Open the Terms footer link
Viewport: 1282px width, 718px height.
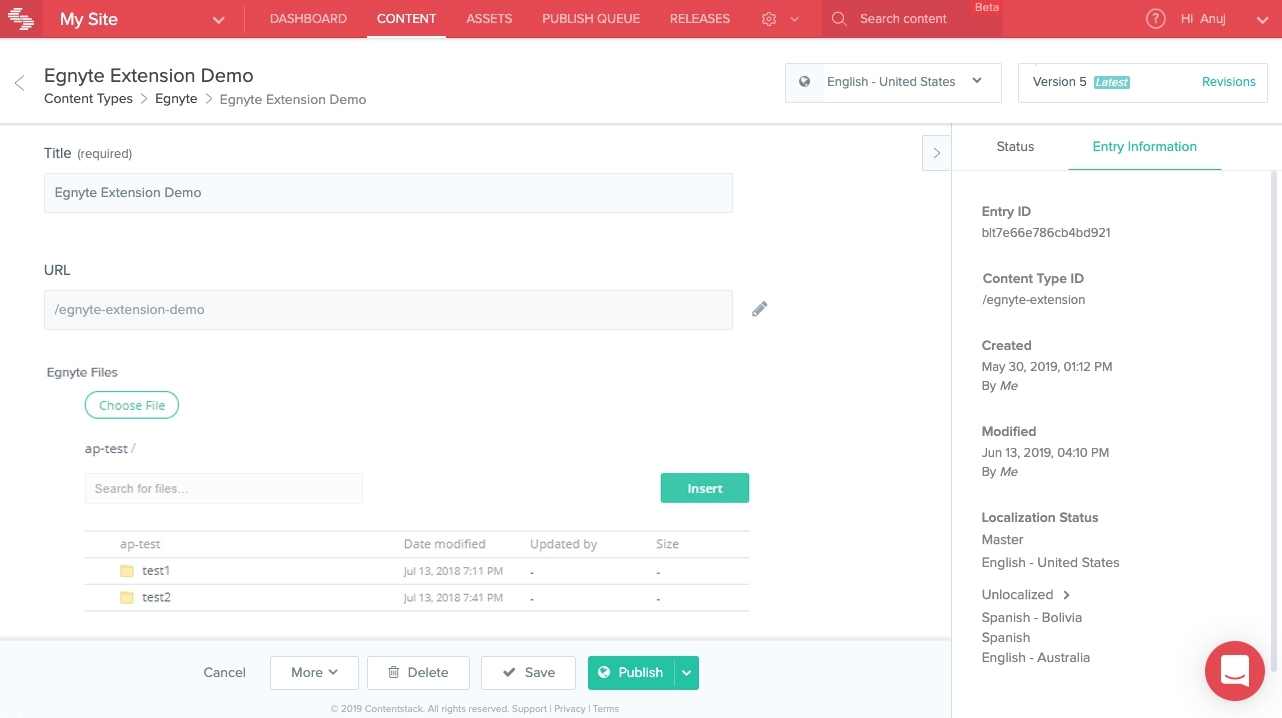click(606, 709)
